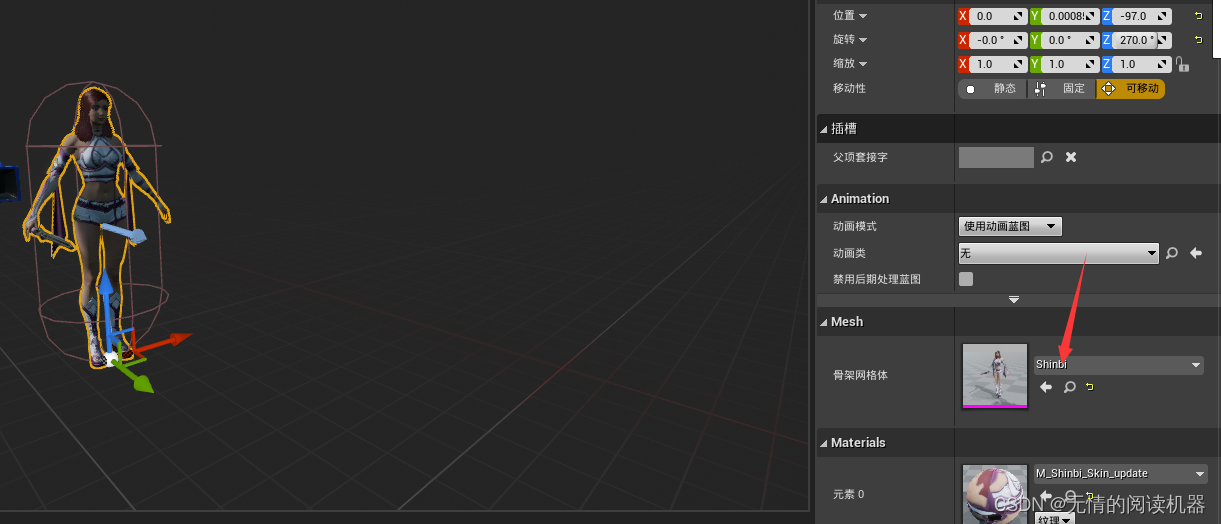Reset location to default with yellow arrow
Screen dimensions: 1221x524
1198,16
